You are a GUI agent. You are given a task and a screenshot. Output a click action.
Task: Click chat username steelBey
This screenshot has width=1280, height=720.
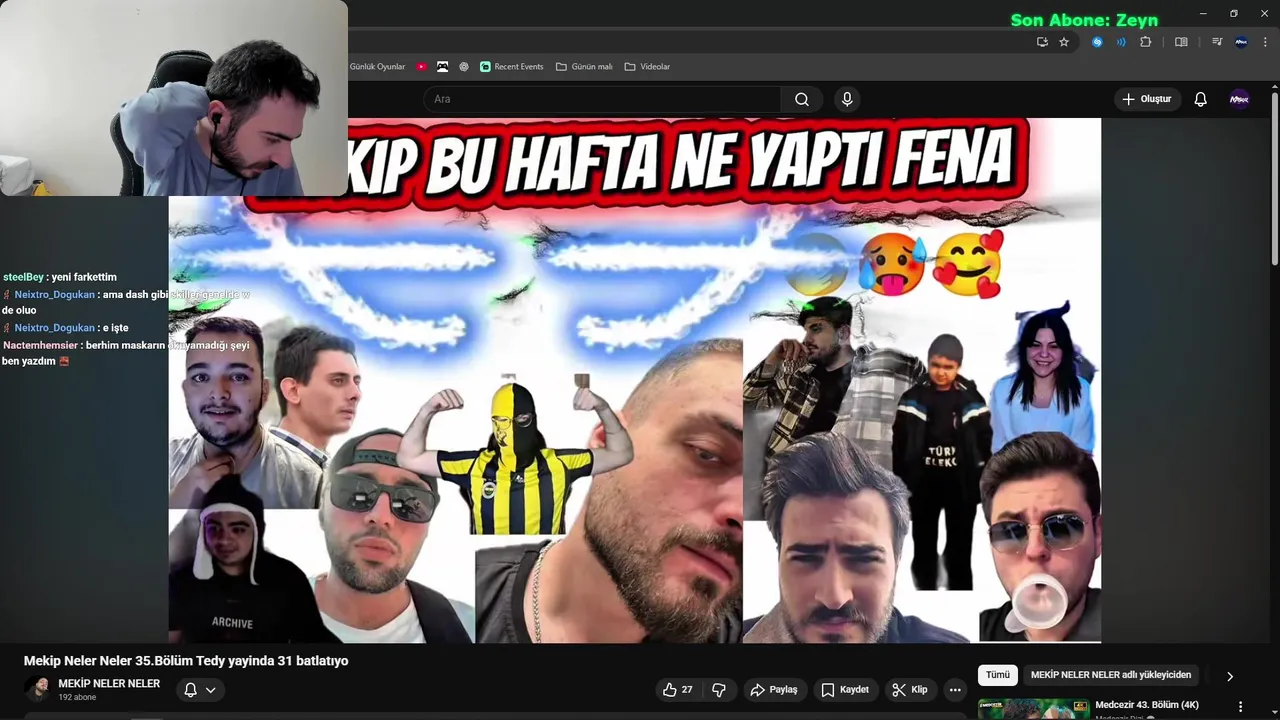coord(23,277)
